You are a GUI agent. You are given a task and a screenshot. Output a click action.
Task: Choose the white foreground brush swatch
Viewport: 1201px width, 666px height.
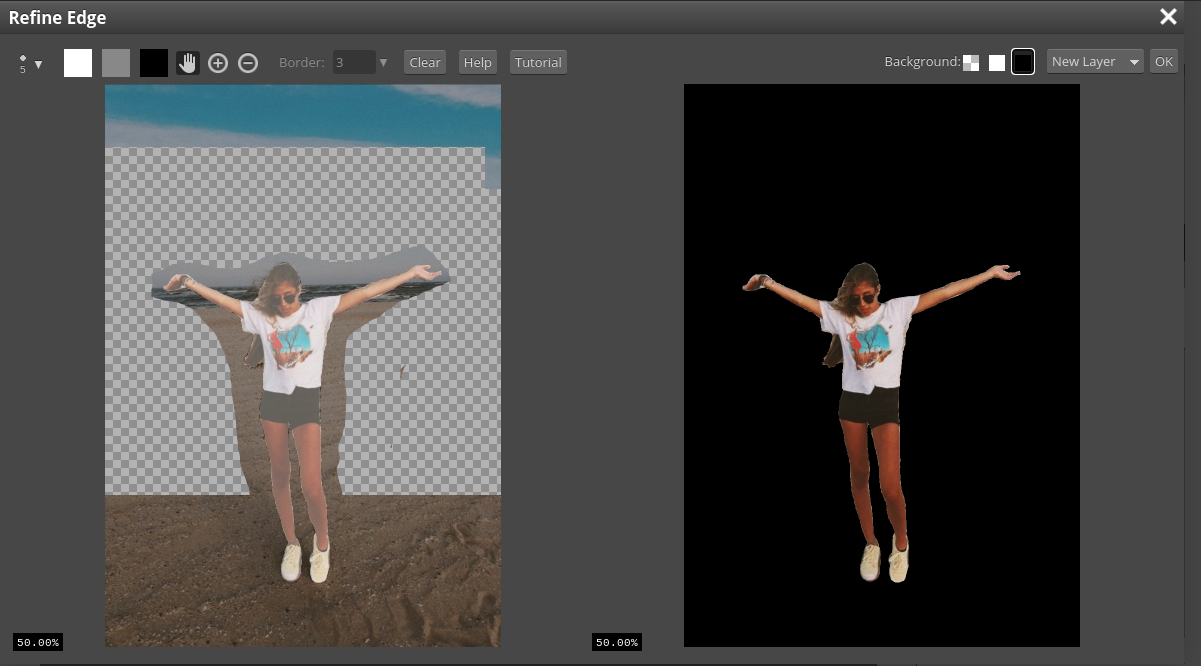pos(78,63)
